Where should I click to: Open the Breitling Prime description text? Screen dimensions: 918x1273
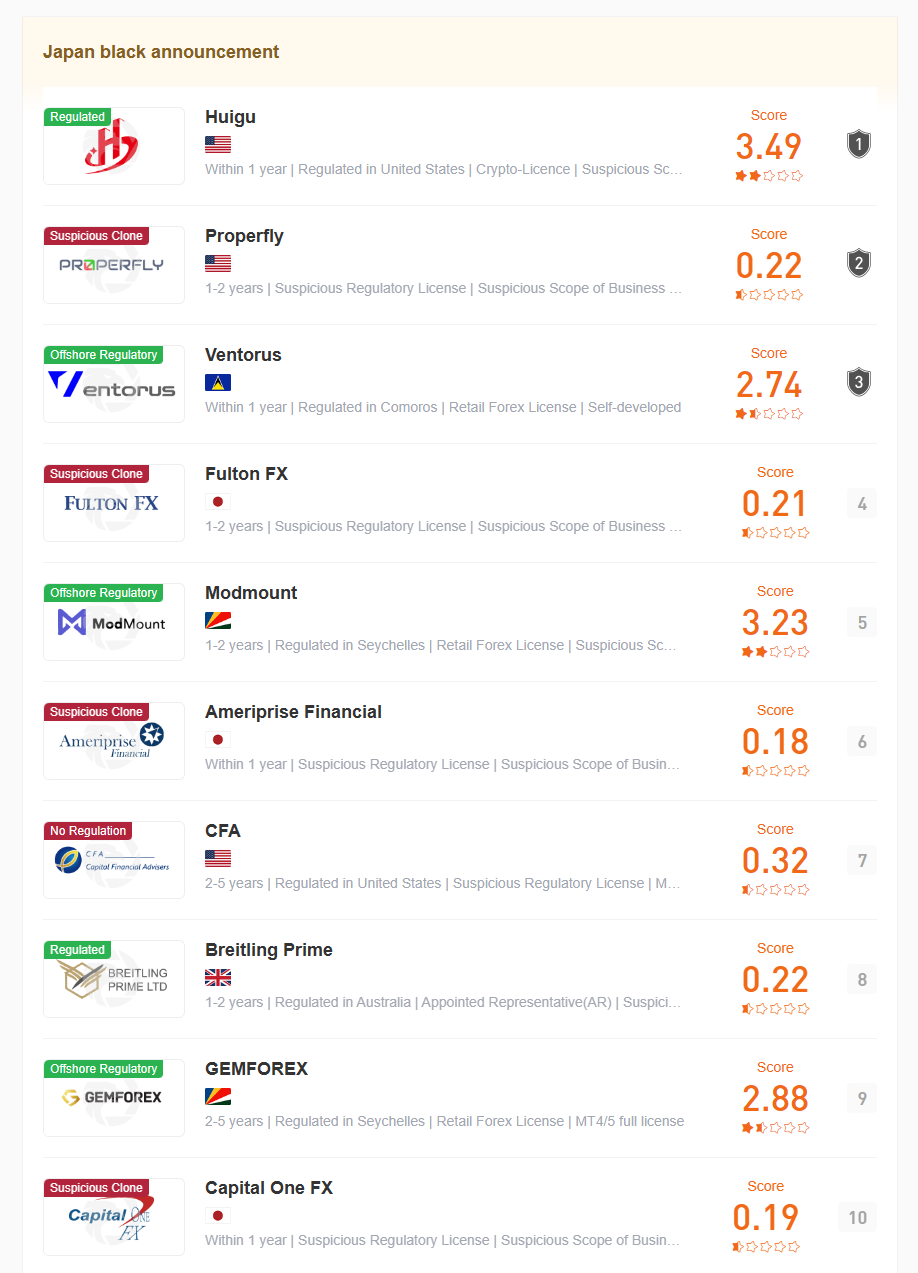click(x=444, y=1002)
